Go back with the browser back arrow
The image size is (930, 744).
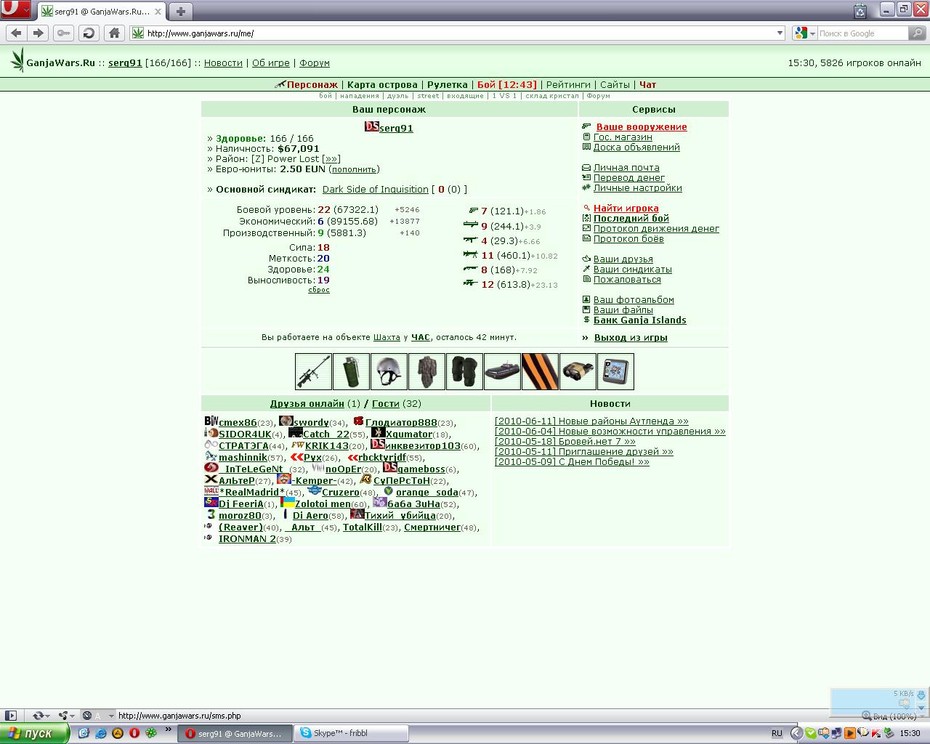17,33
